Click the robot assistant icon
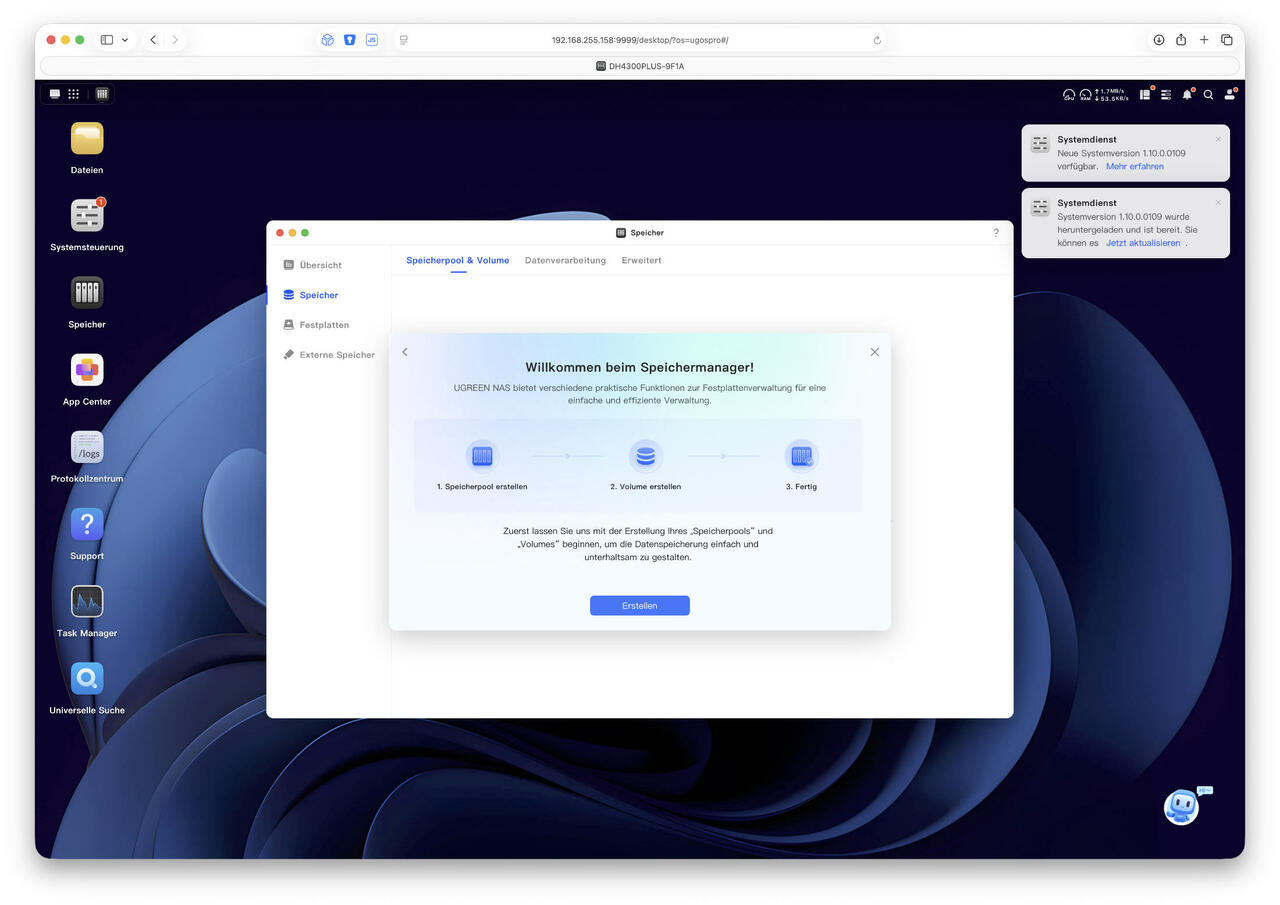Viewport: 1280px width, 905px height. tap(1181, 806)
